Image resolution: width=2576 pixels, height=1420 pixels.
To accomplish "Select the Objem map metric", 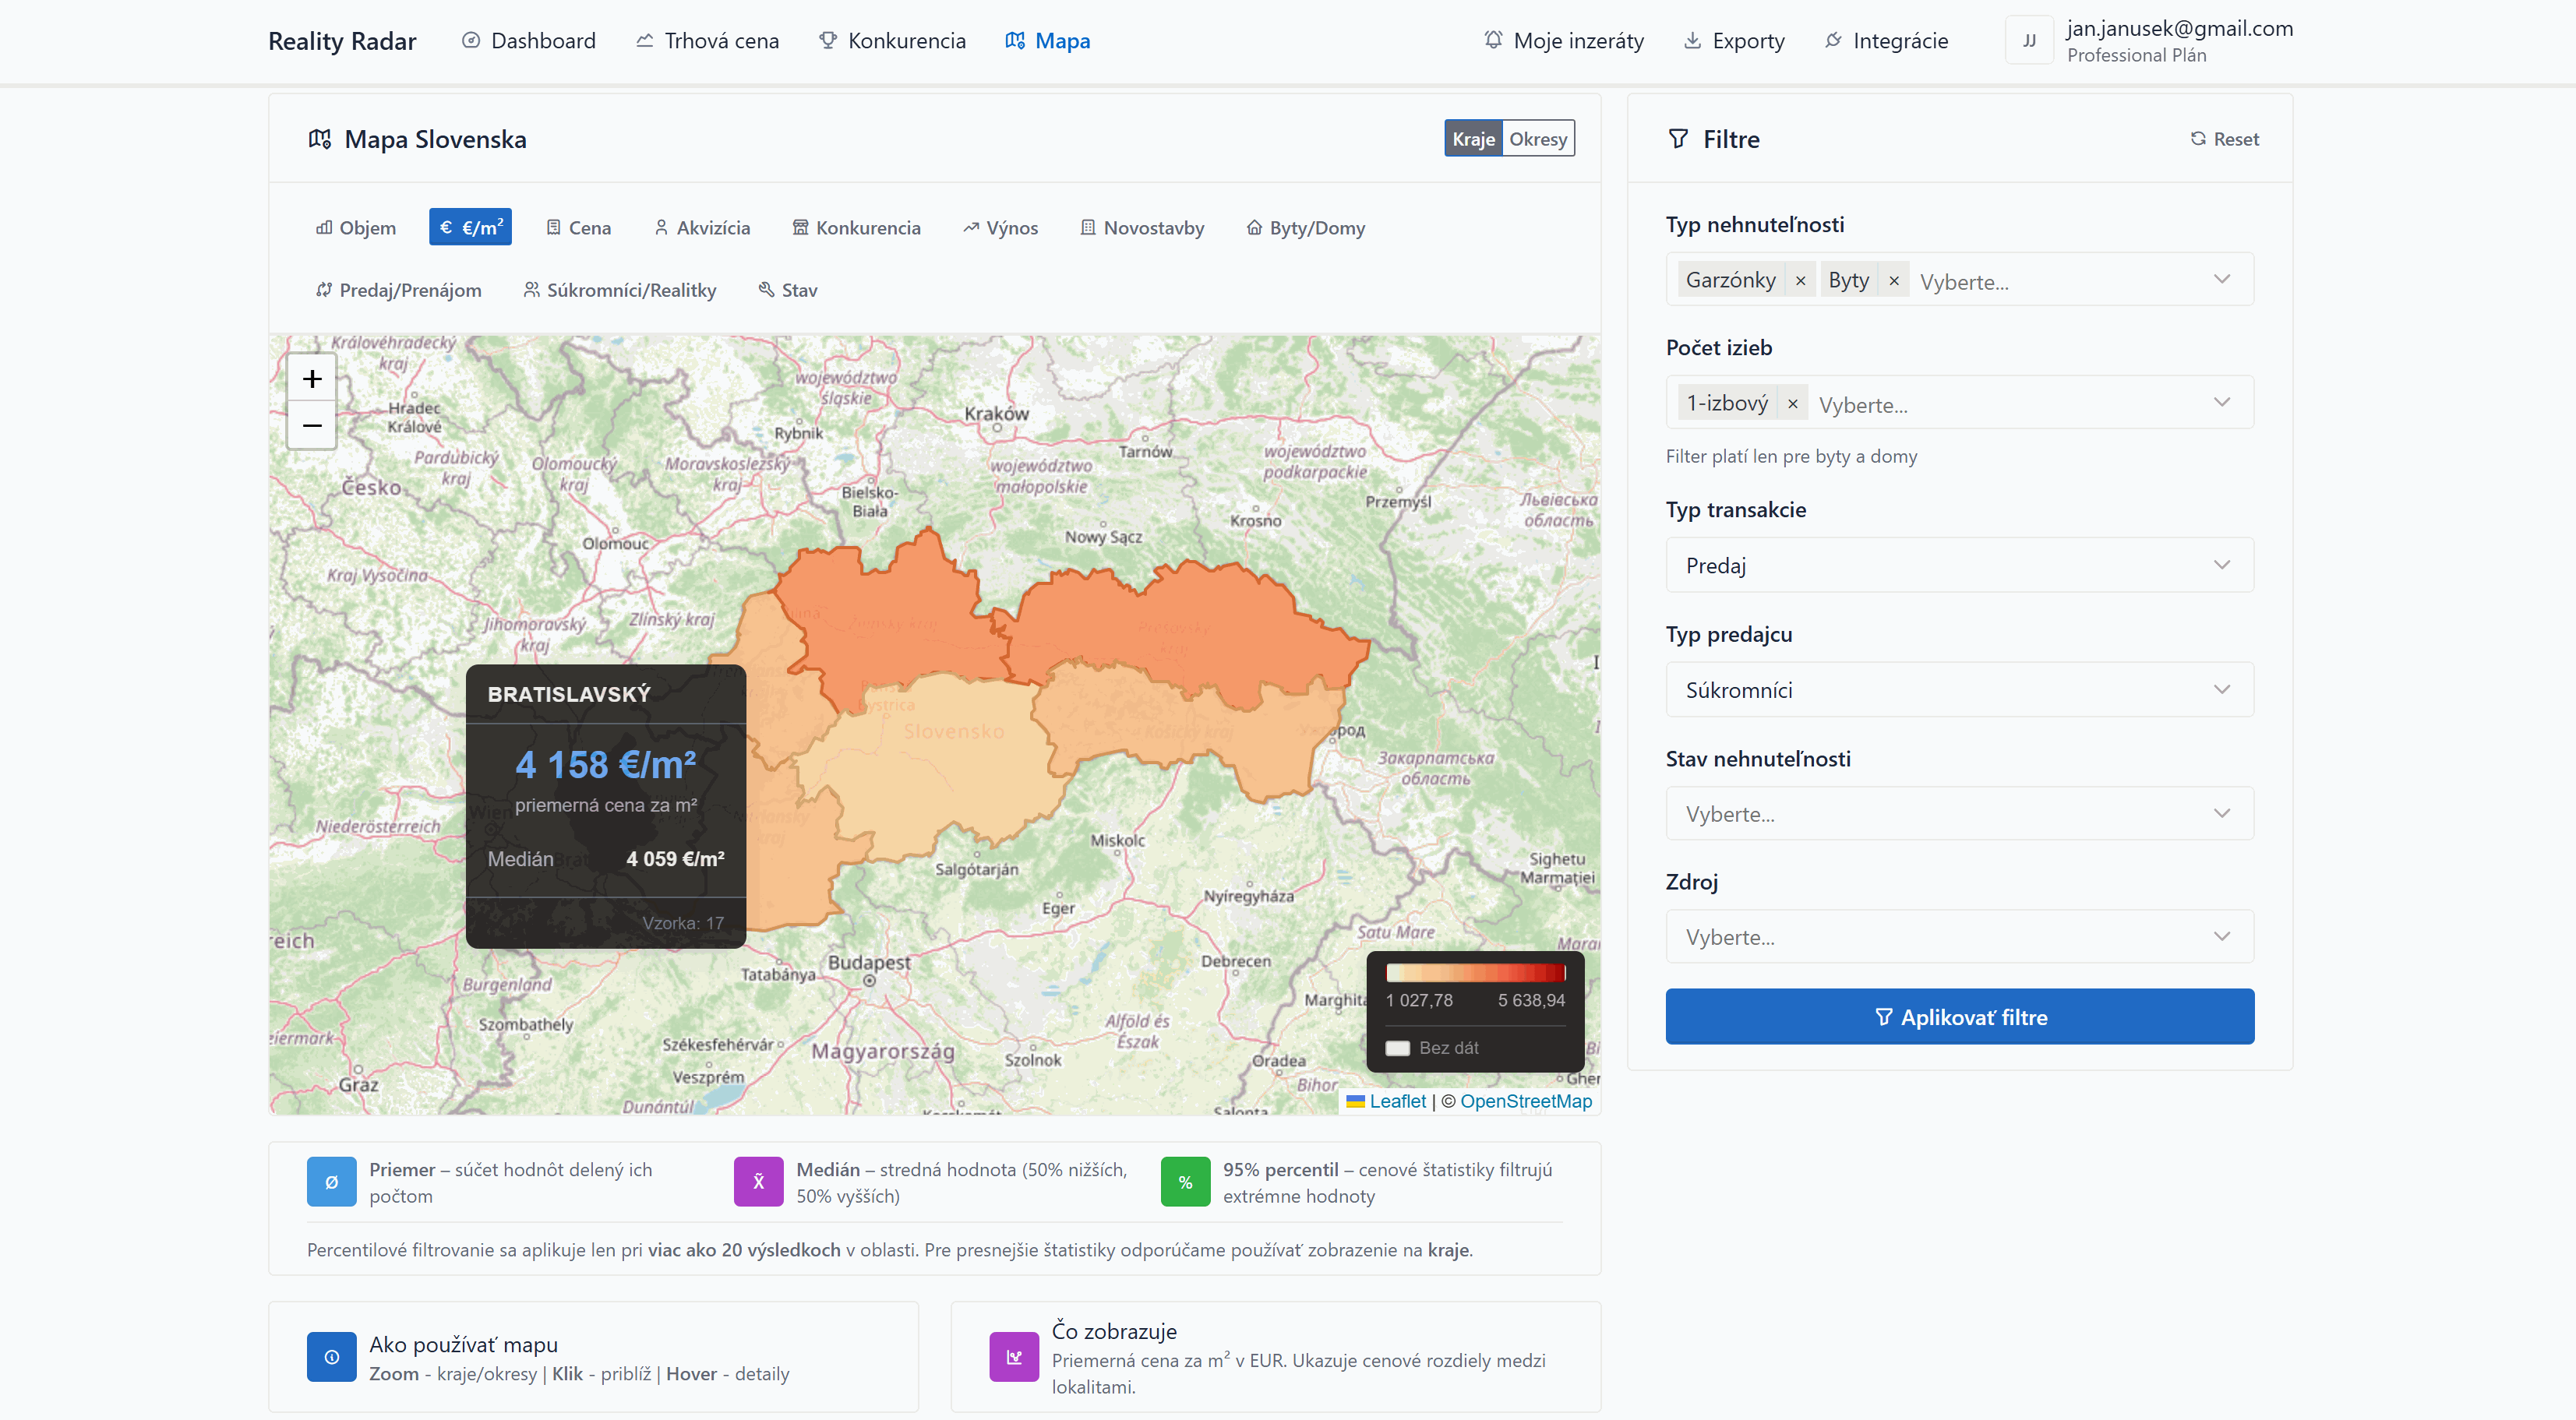I will click(355, 227).
